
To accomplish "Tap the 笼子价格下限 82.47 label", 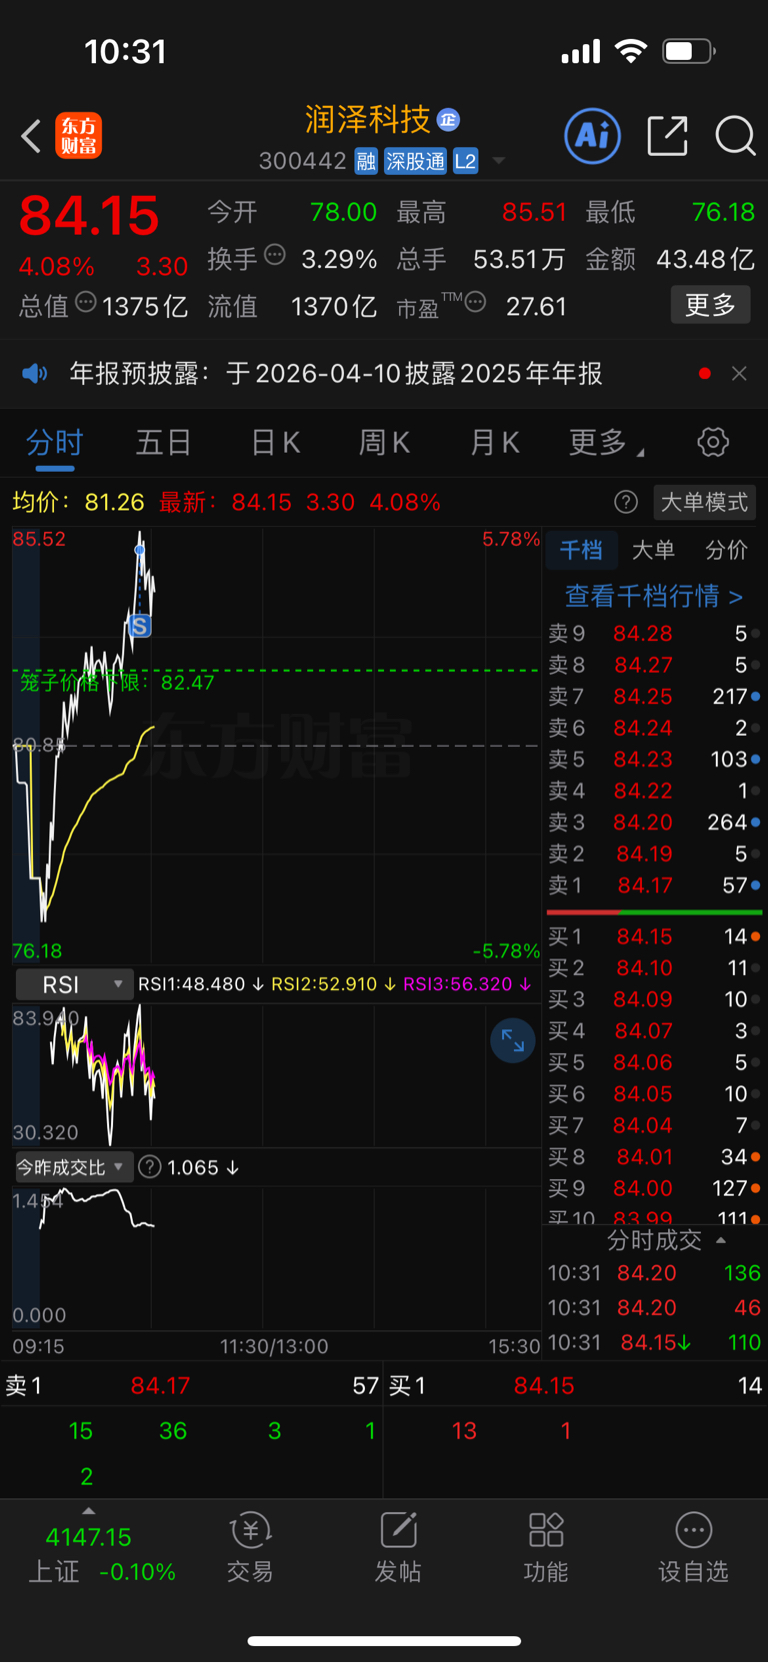I will tap(117, 683).
